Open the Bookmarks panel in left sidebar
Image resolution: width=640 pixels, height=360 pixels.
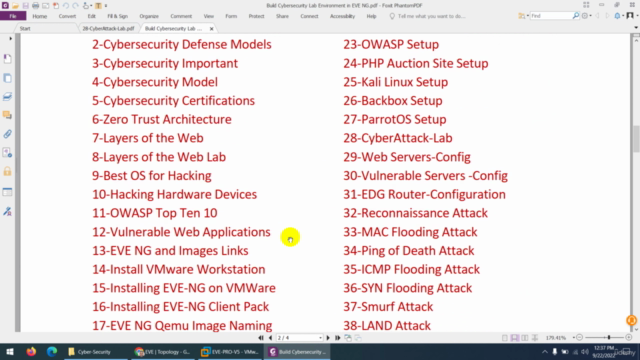(7, 59)
